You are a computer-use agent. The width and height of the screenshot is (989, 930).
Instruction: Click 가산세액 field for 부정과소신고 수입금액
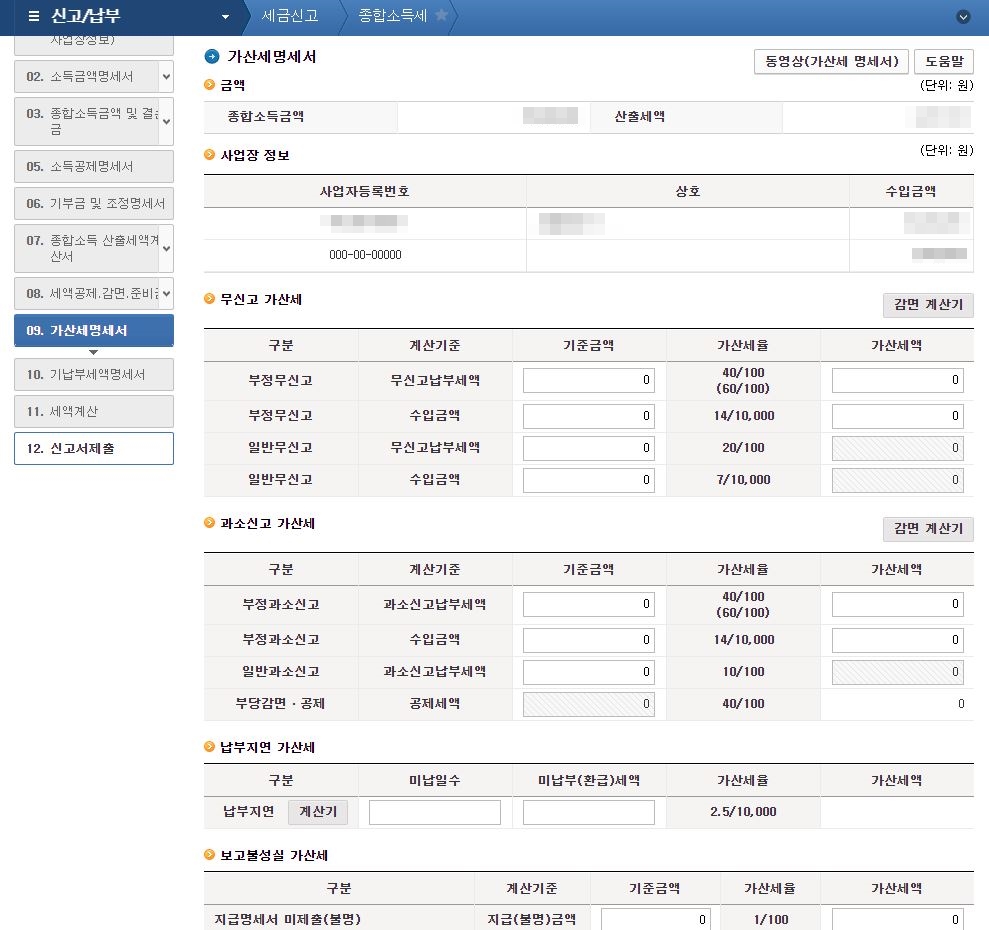pyautogui.click(x=898, y=640)
